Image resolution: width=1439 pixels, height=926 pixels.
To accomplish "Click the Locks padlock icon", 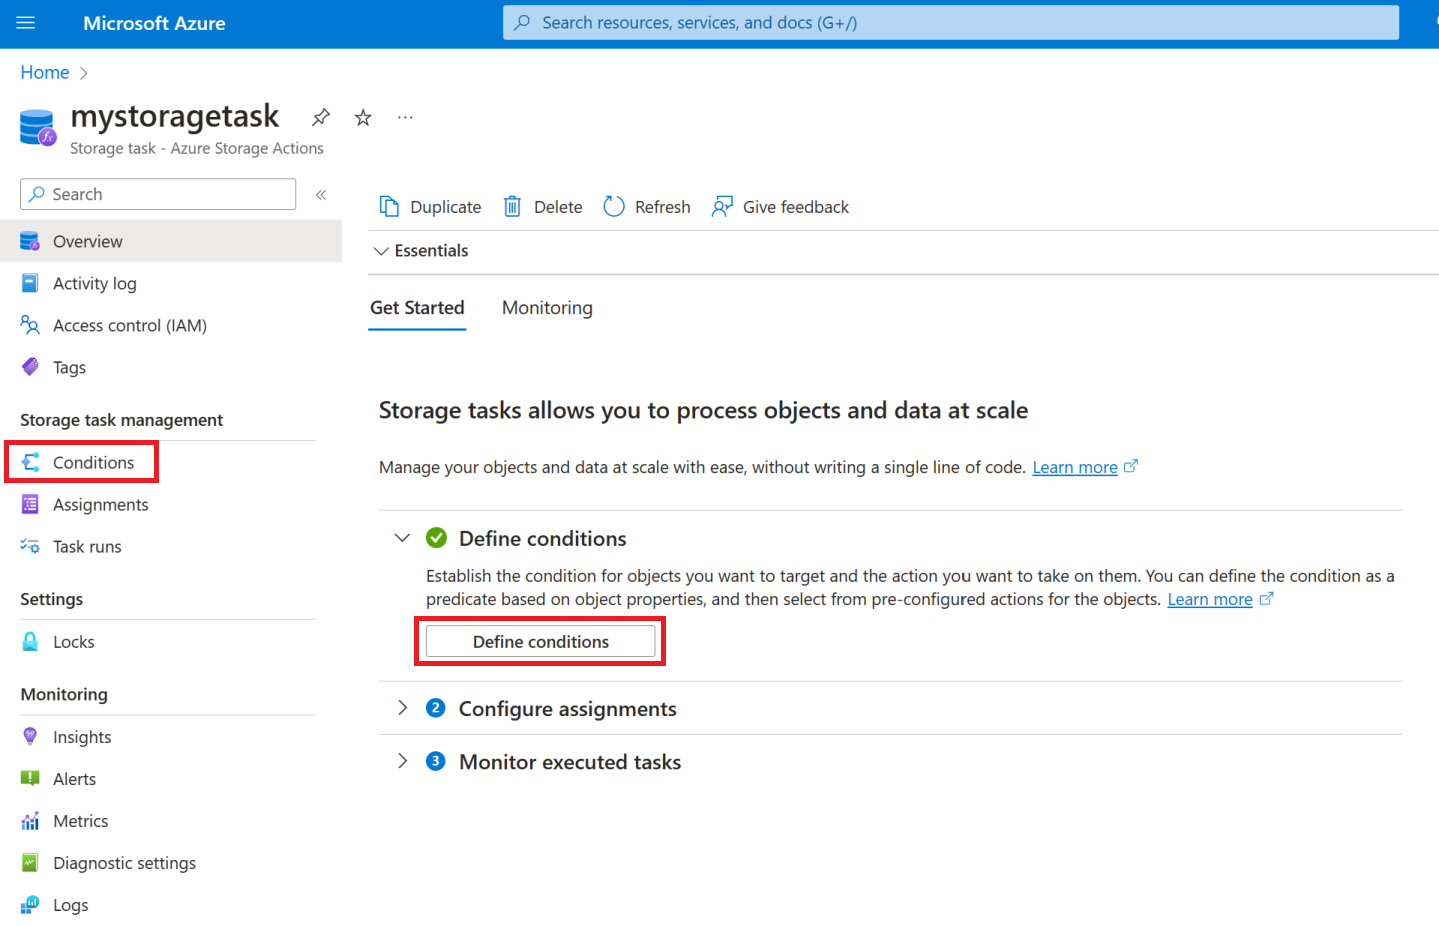I will click(30, 641).
